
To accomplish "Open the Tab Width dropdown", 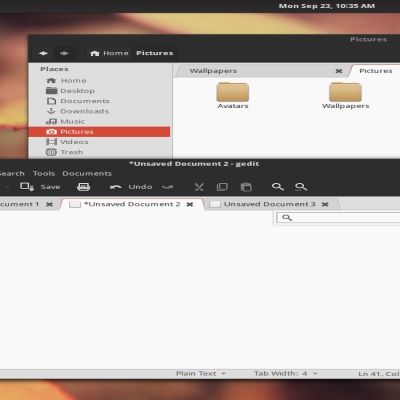I will pos(286,374).
